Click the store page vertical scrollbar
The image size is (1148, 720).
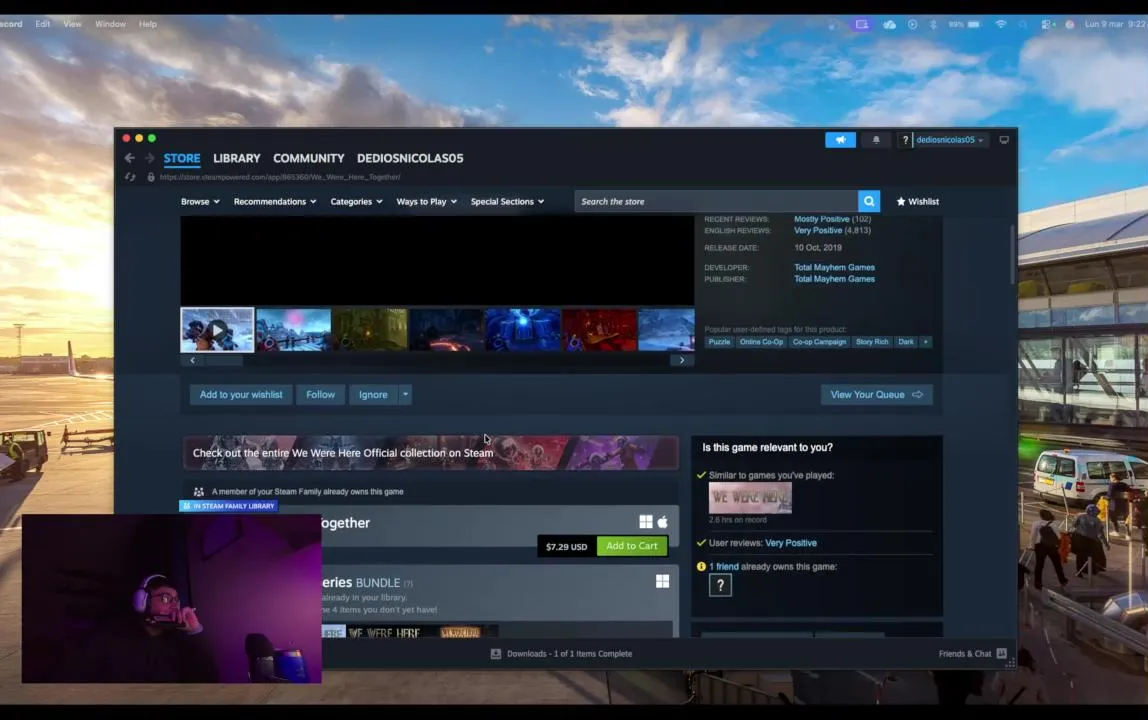point(1013,254)
